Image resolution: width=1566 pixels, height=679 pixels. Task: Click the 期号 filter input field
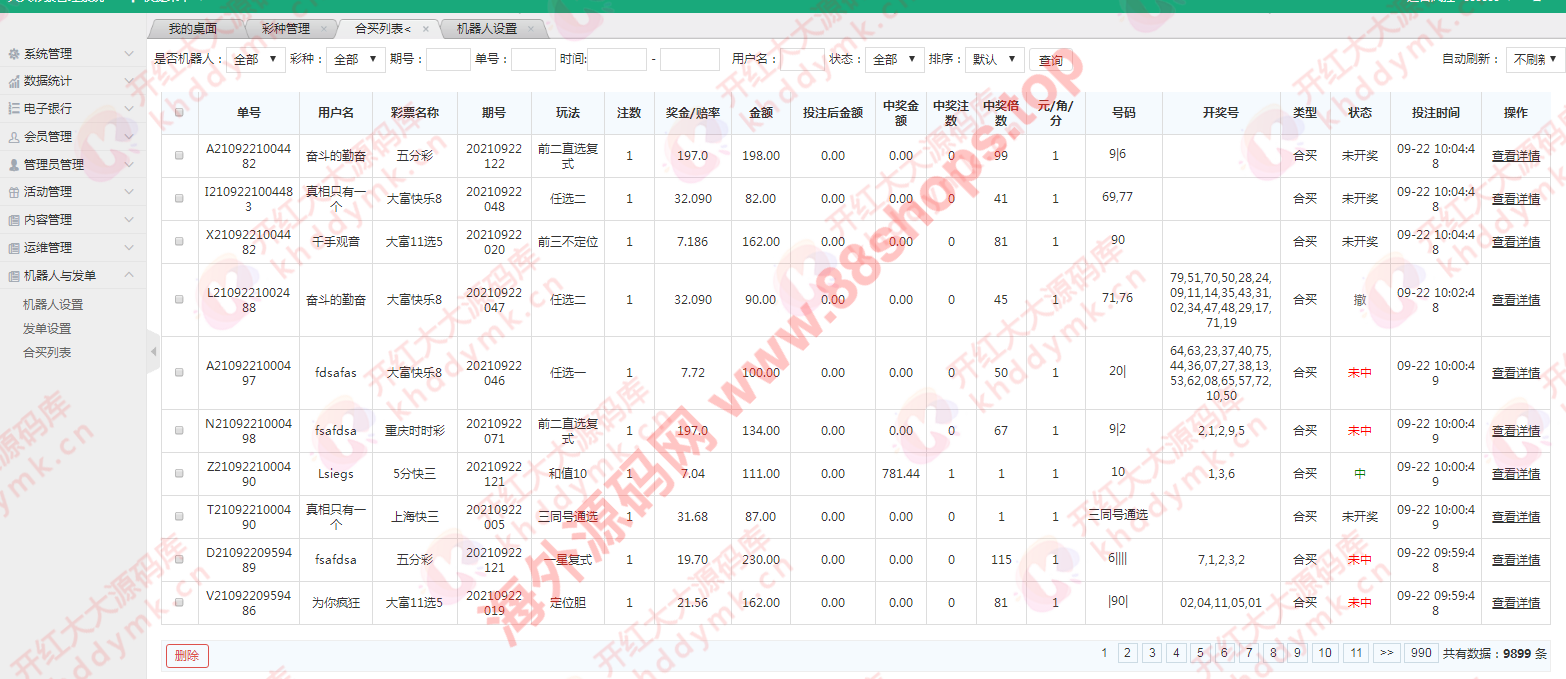click(x=447, y=60)
